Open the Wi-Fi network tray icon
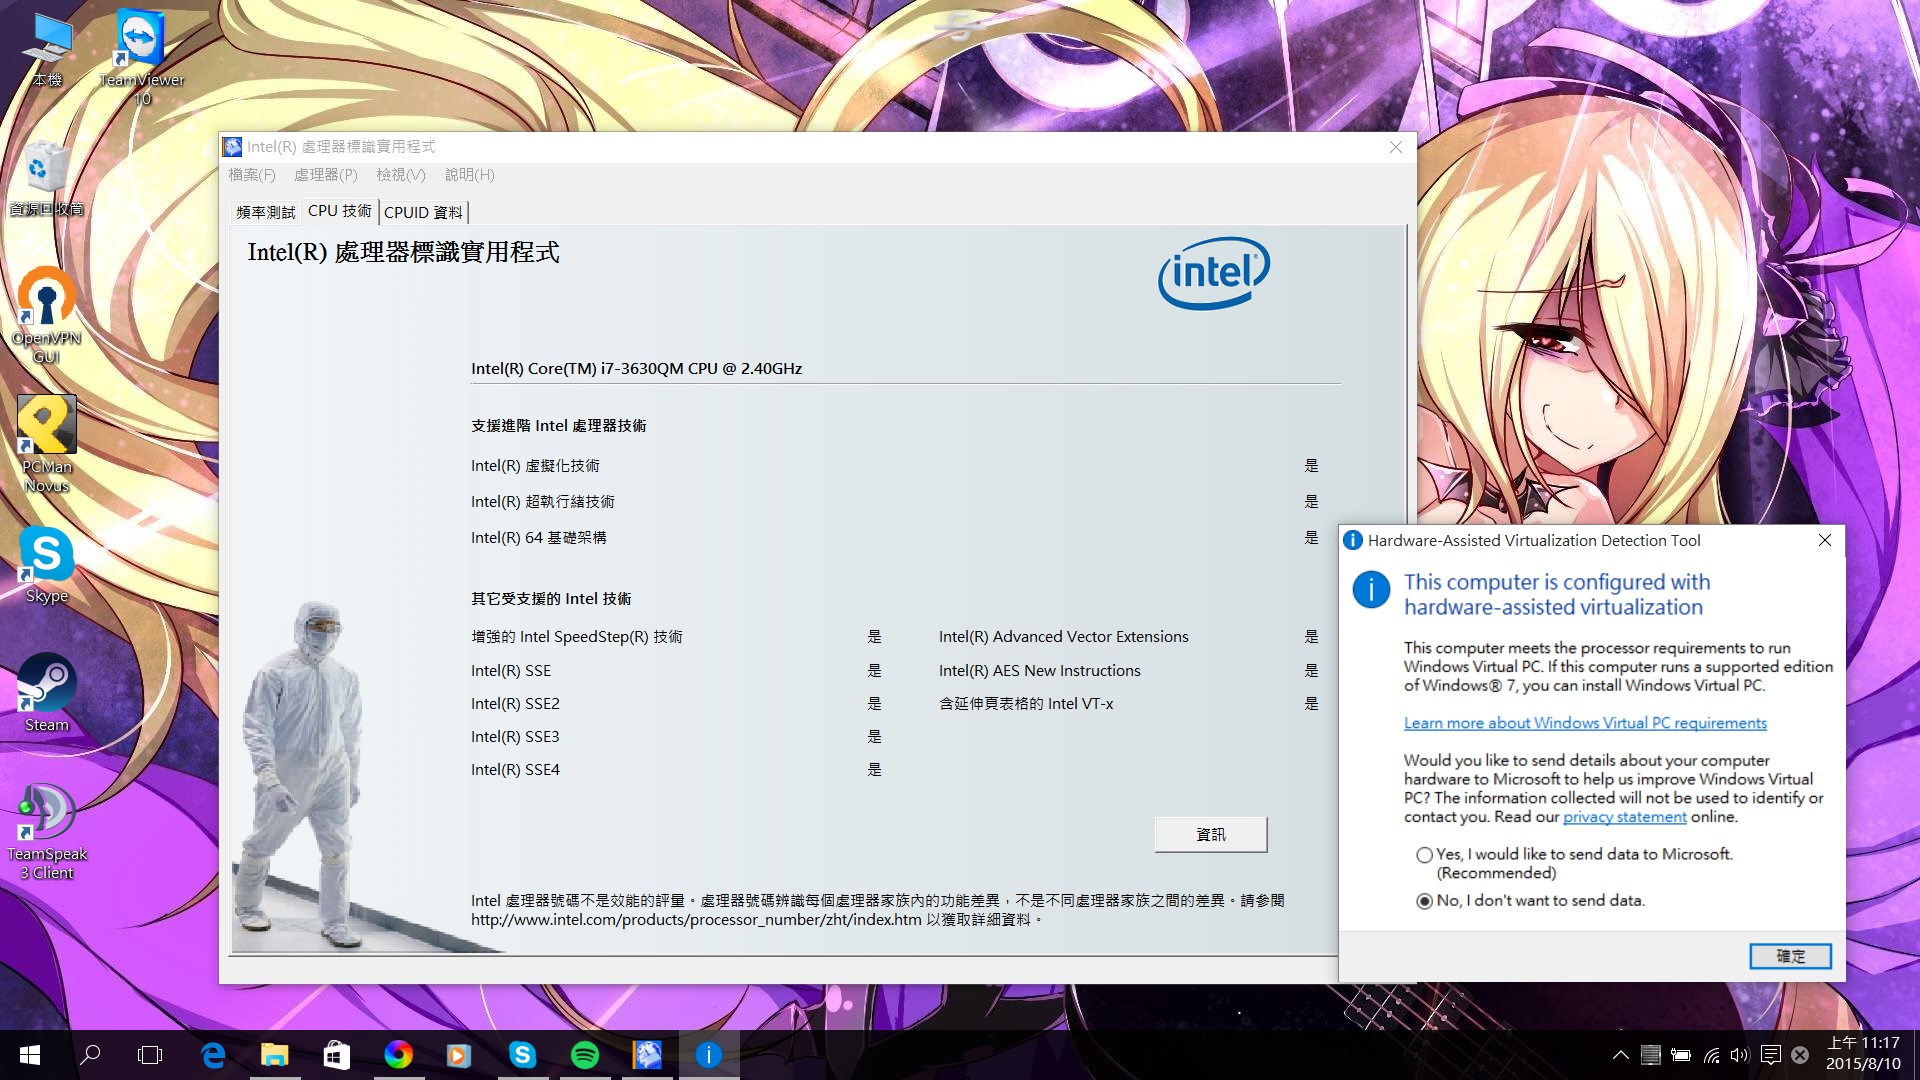 coord(1712,1055)
